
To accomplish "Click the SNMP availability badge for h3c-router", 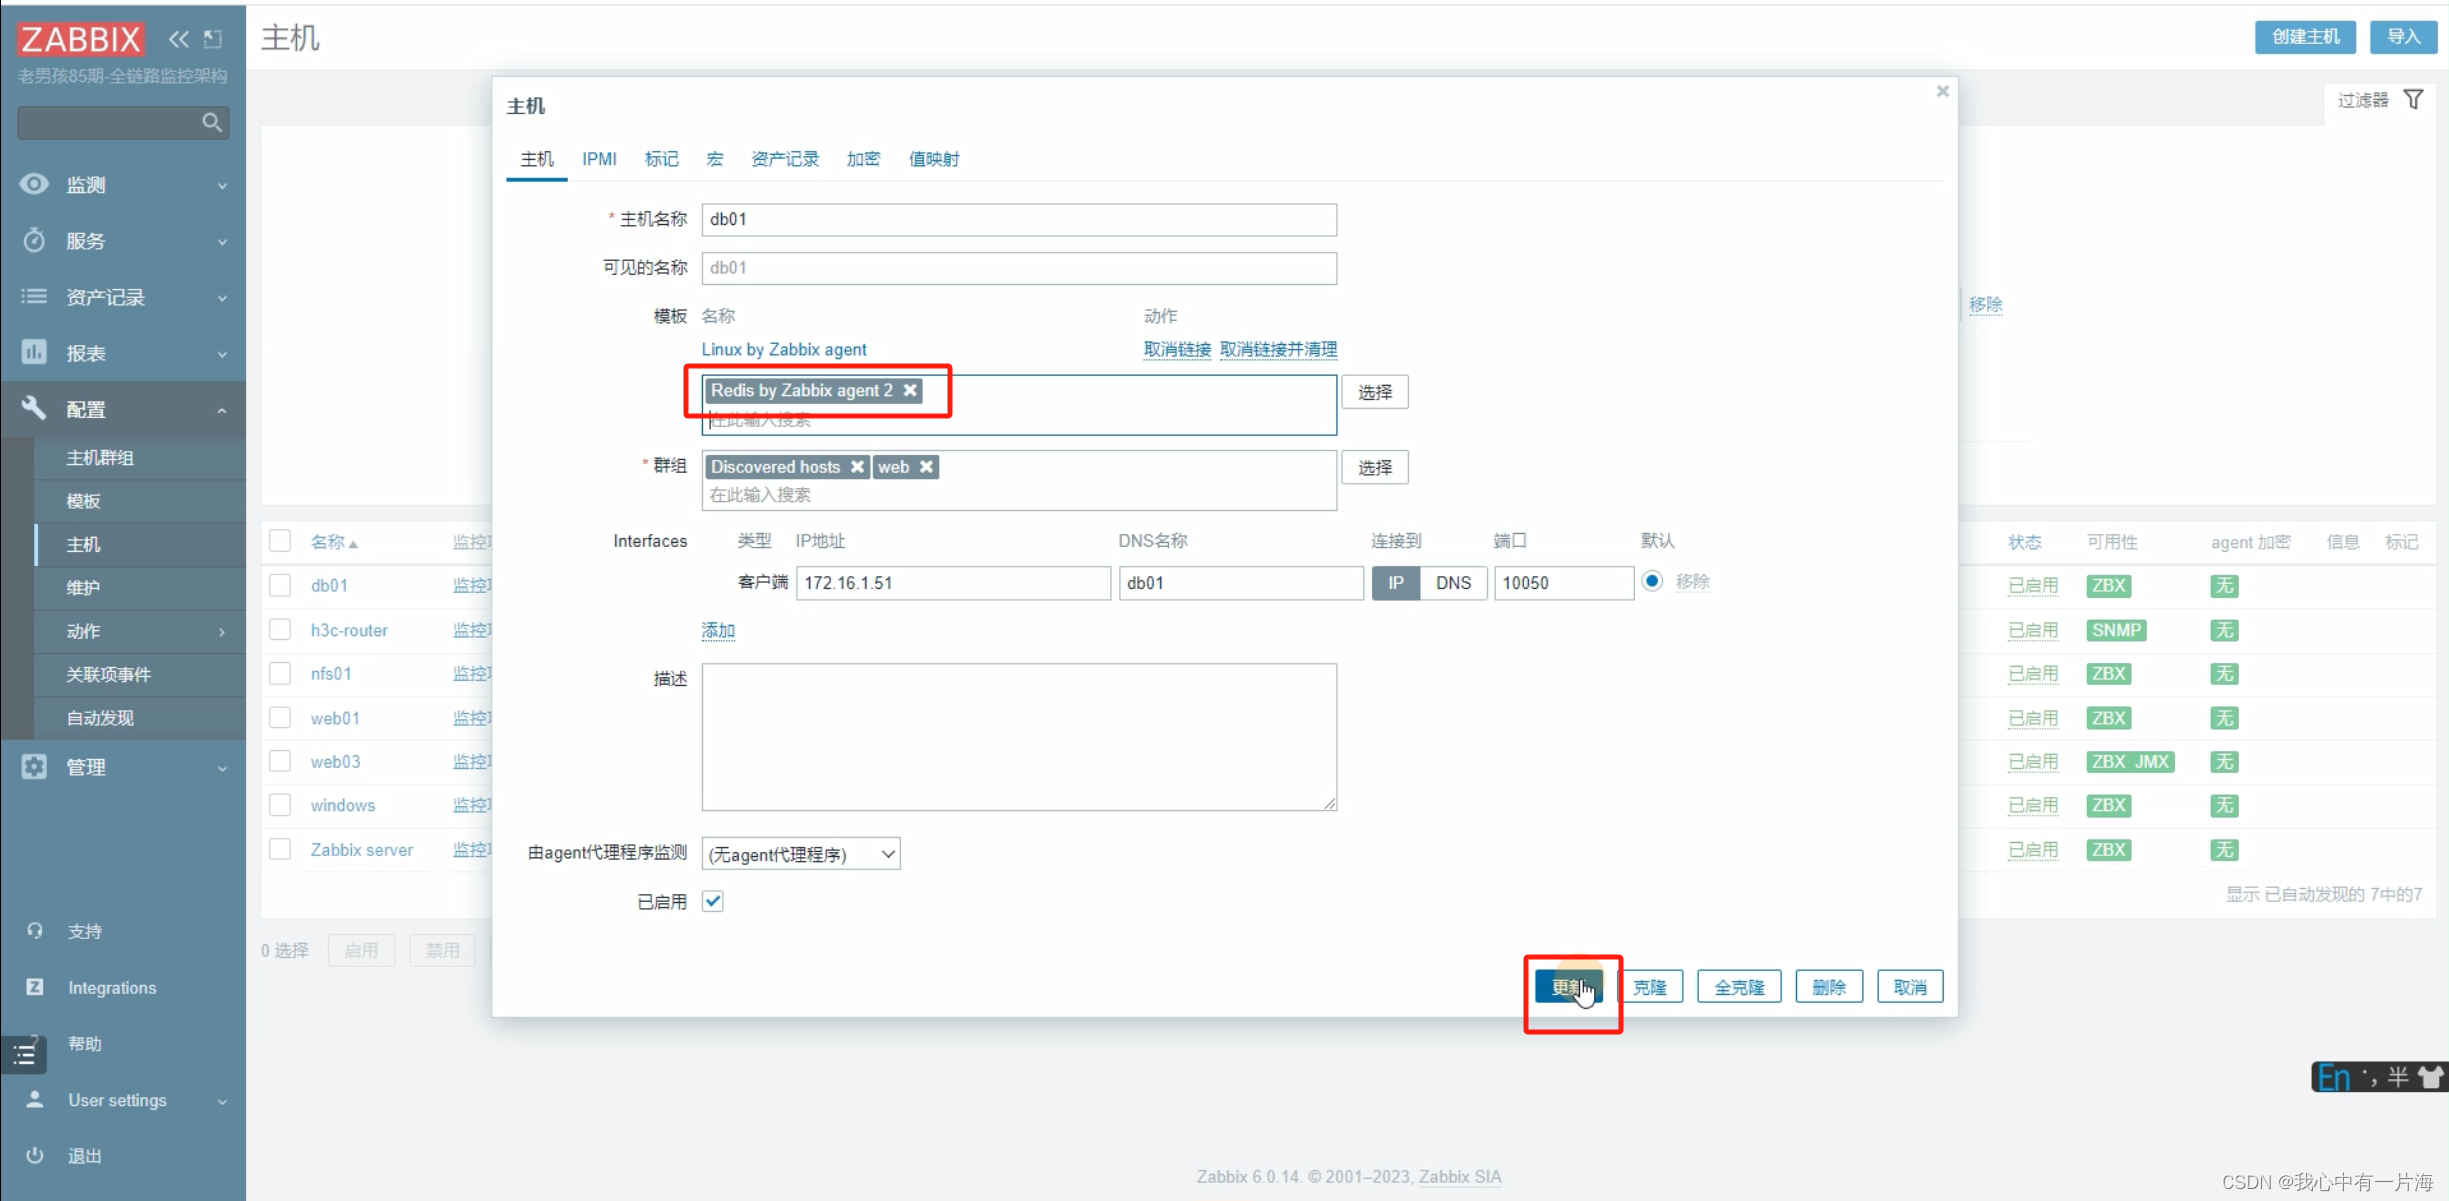I will pyautogui.click(x=2117, y=630).
